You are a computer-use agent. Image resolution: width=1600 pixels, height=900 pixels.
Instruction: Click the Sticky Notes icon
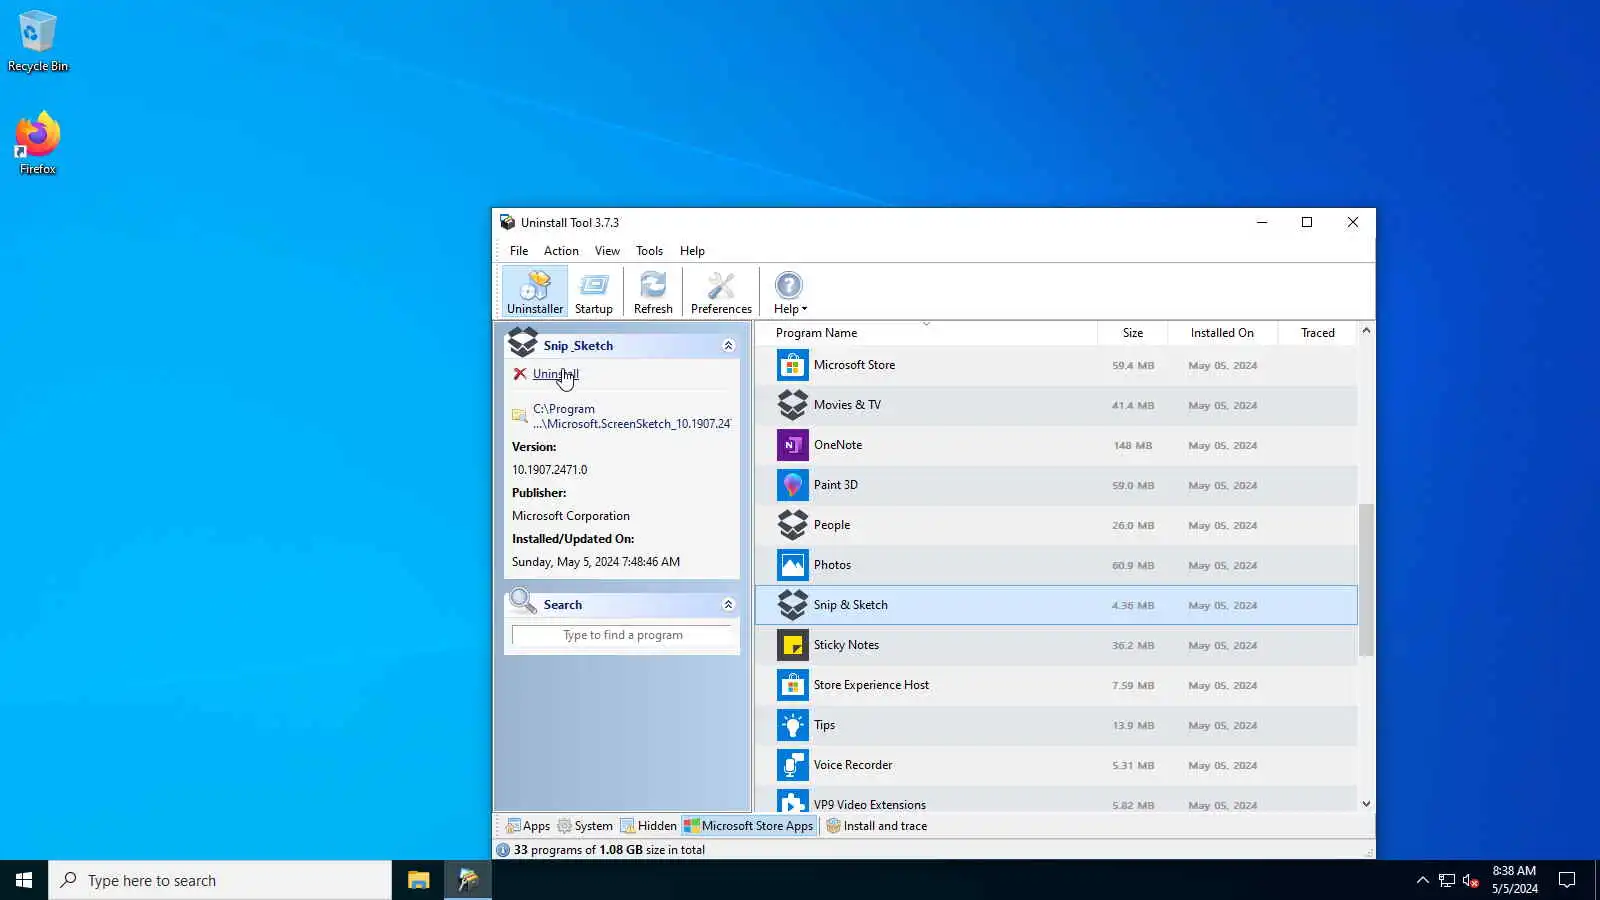pyautogui.click(x=792, y=645)
